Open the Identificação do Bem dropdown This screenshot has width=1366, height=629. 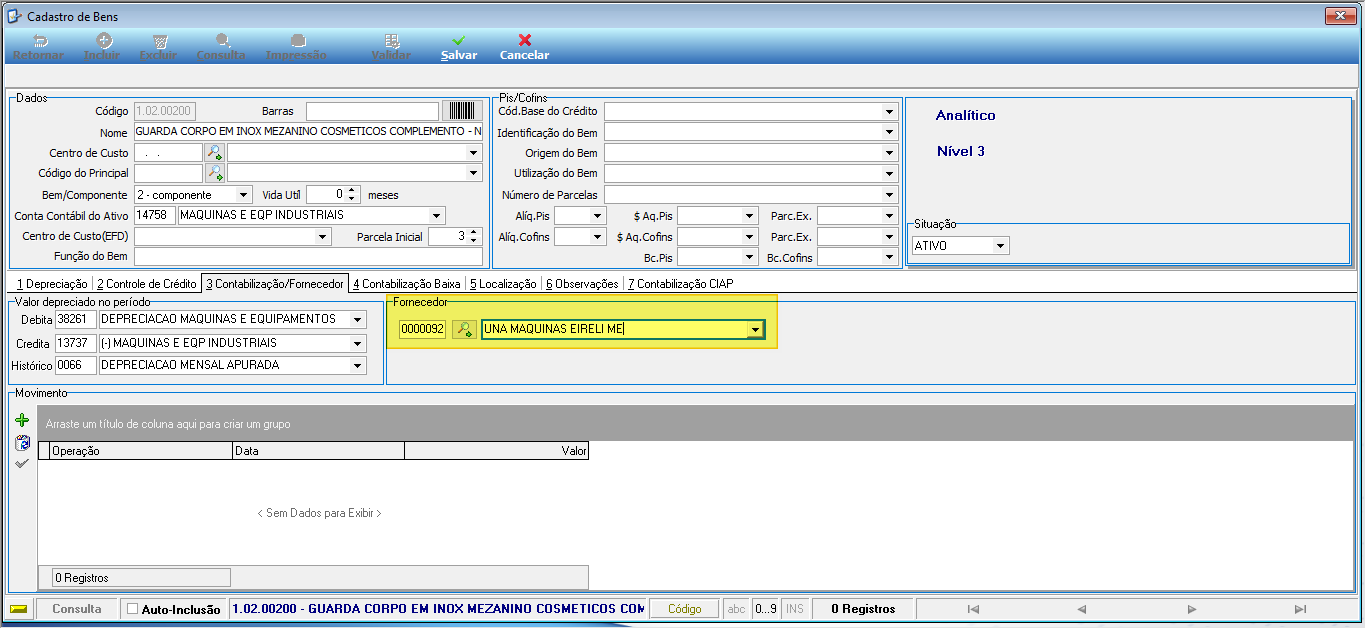[x=889, y=132]
